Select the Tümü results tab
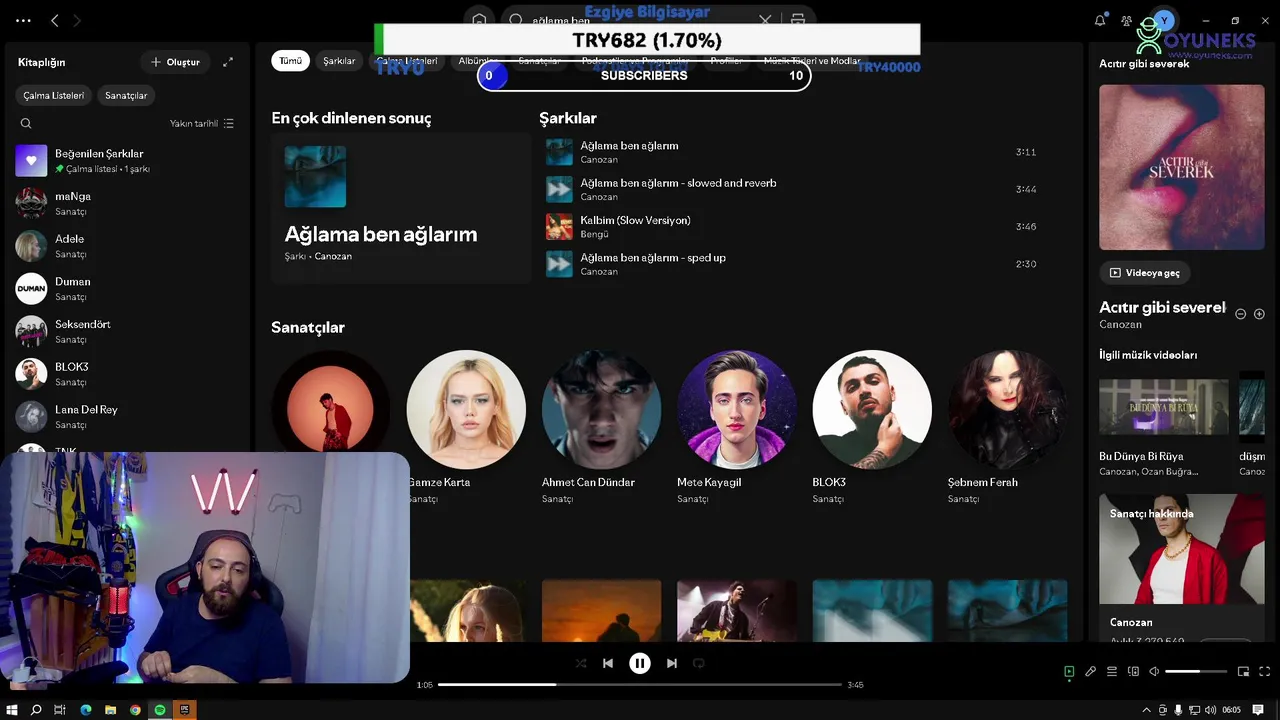The image size is (1280, 720). click(290, 61)
